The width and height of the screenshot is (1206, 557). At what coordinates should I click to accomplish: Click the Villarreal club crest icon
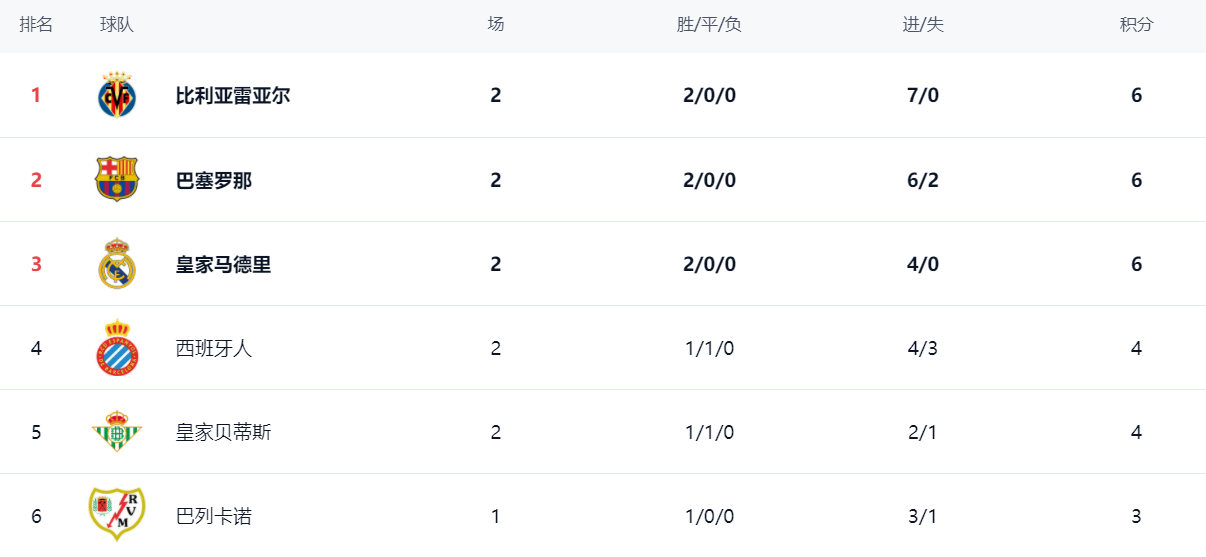(117, 96)
